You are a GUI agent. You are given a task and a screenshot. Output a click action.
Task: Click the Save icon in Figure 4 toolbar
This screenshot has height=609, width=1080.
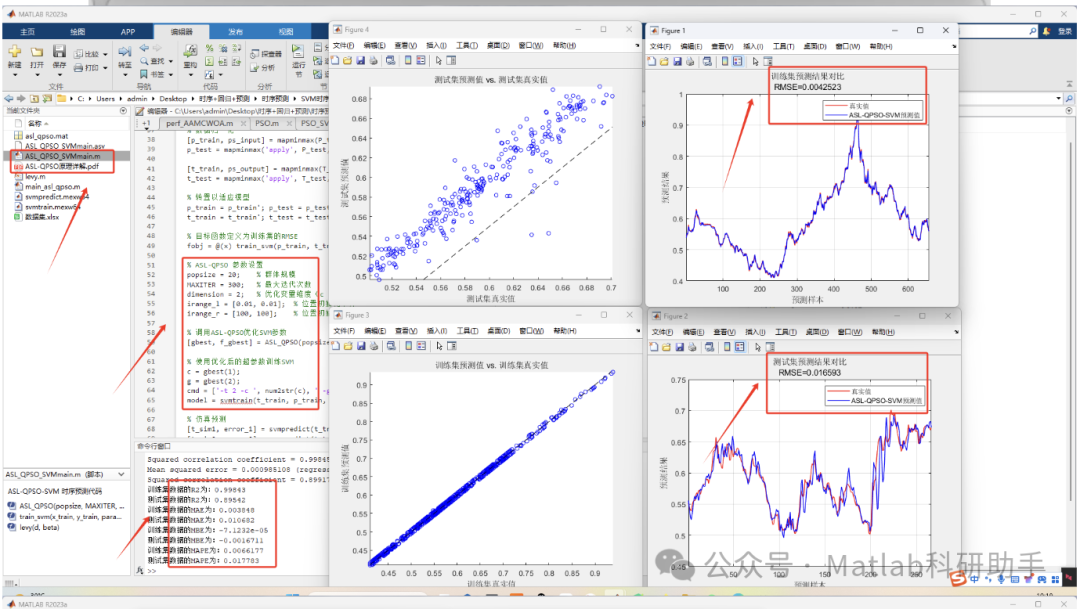pyautogui.click(x=360, y=61)
